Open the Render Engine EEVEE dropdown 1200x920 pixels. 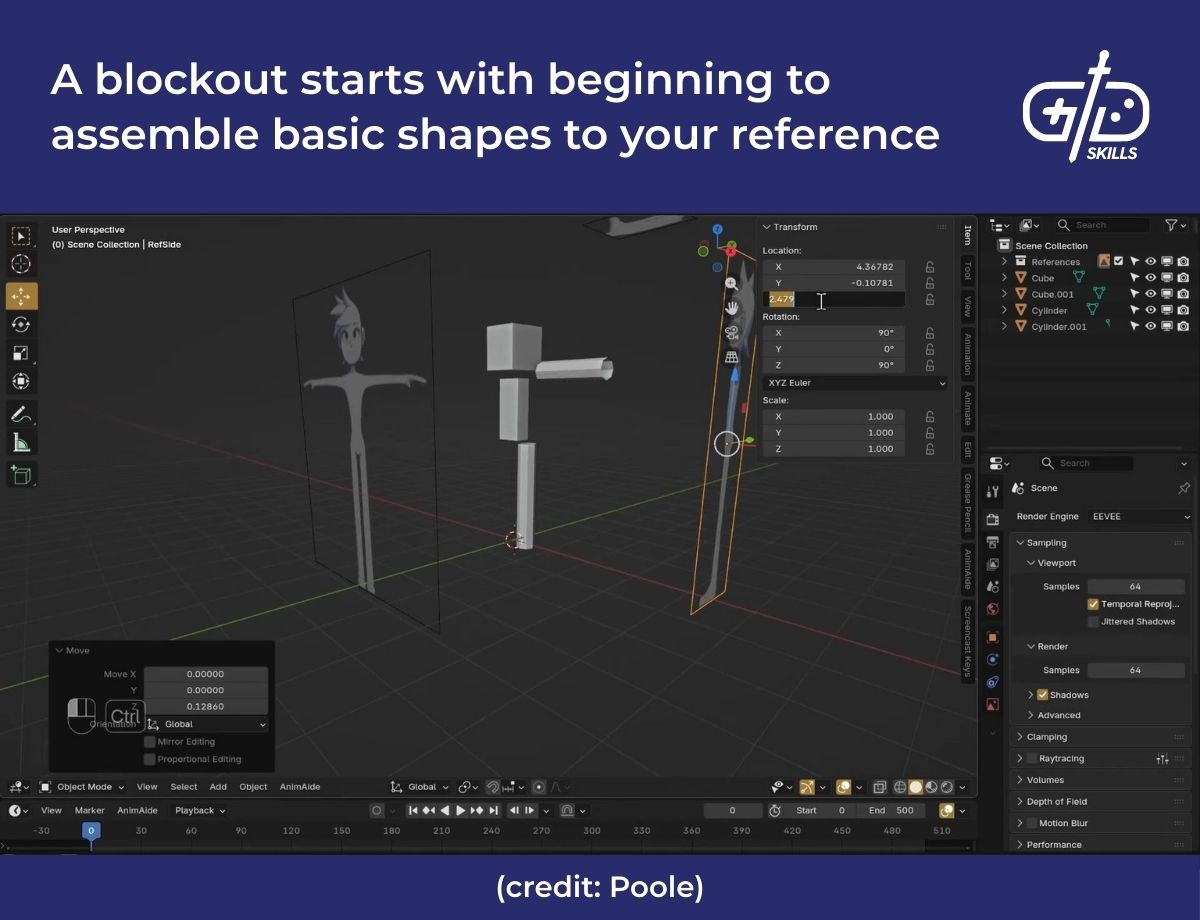[x=1138, y=516]
